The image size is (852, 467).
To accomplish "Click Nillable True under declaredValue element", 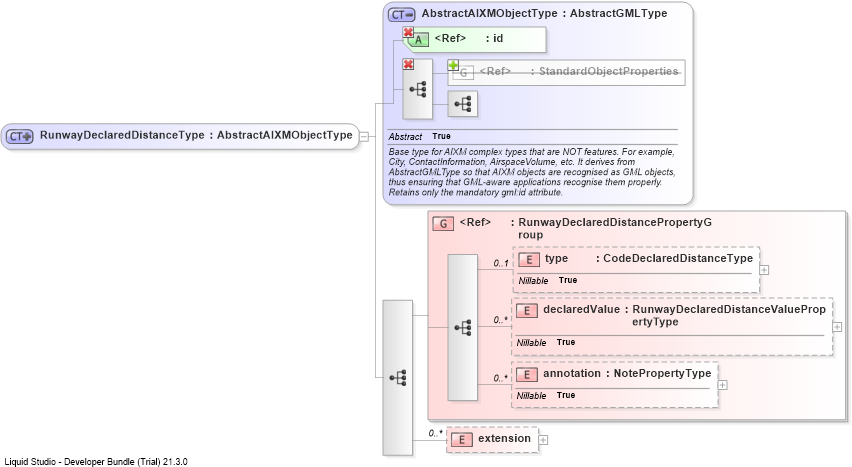I will click(546, 343).
